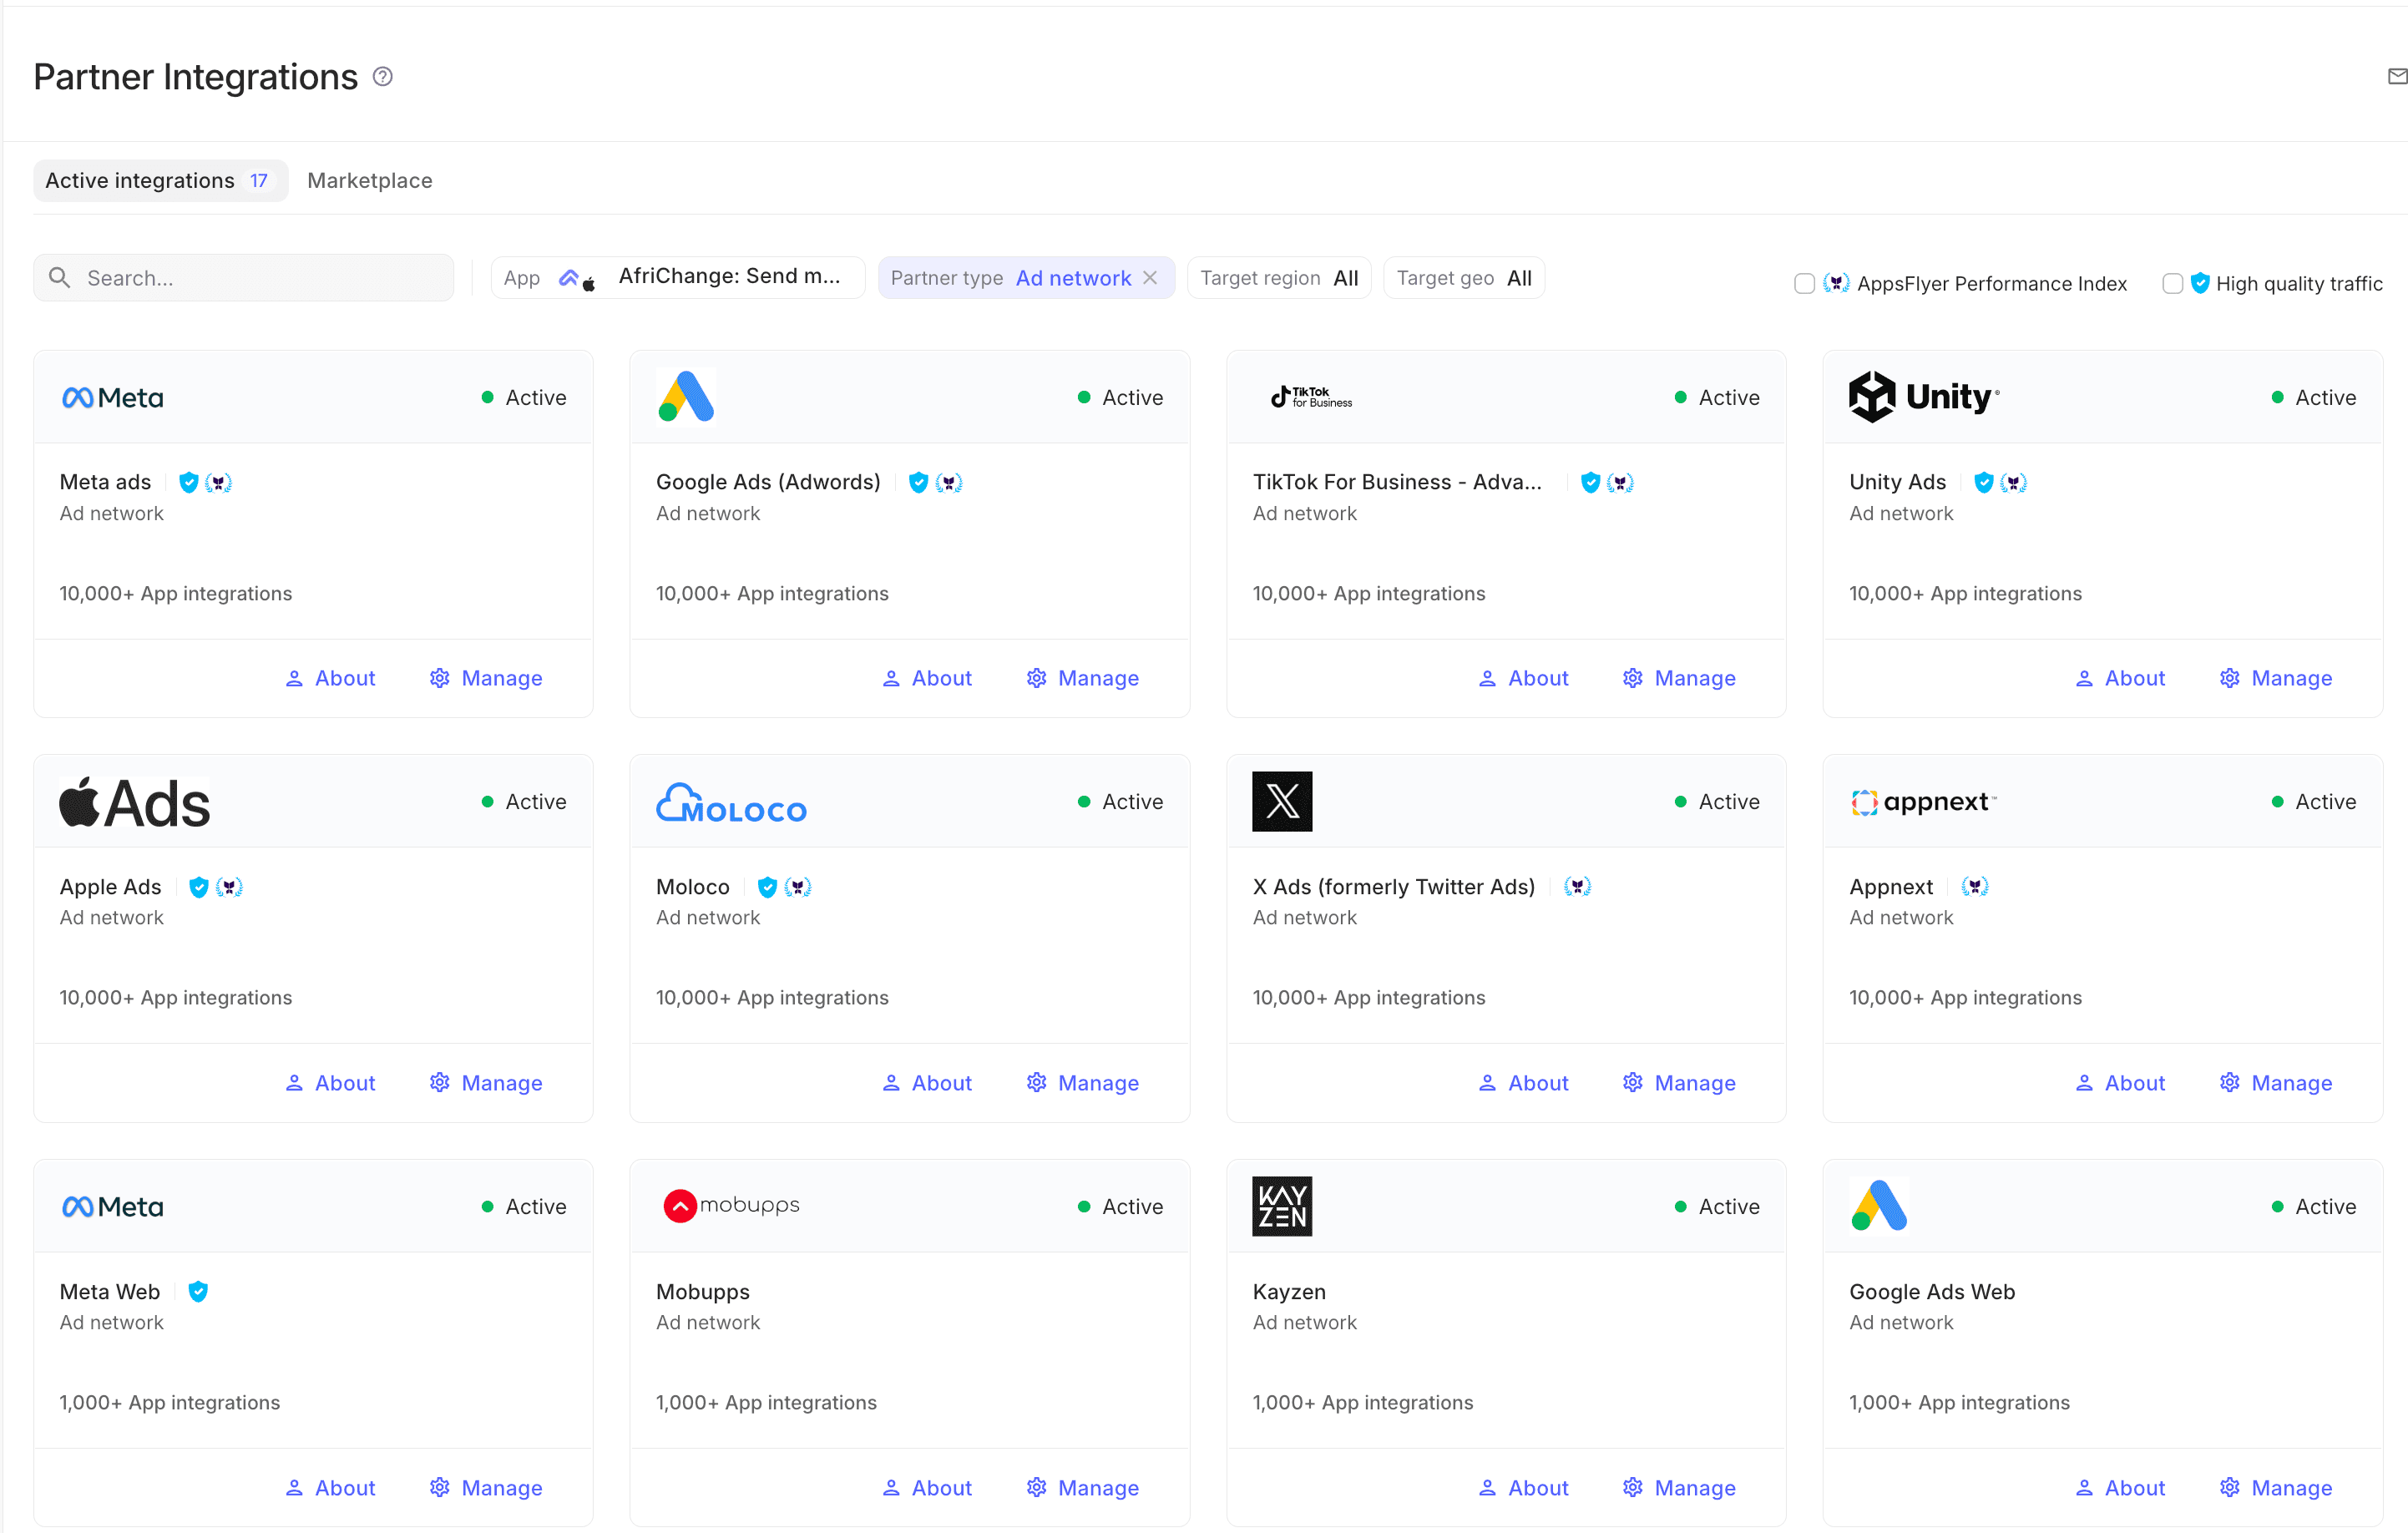Image resolution: width=2408 pixels, height=1533 pixels.
Task: Manage the Google Ads Web integration
Action: click(x=2276, y=1488)
